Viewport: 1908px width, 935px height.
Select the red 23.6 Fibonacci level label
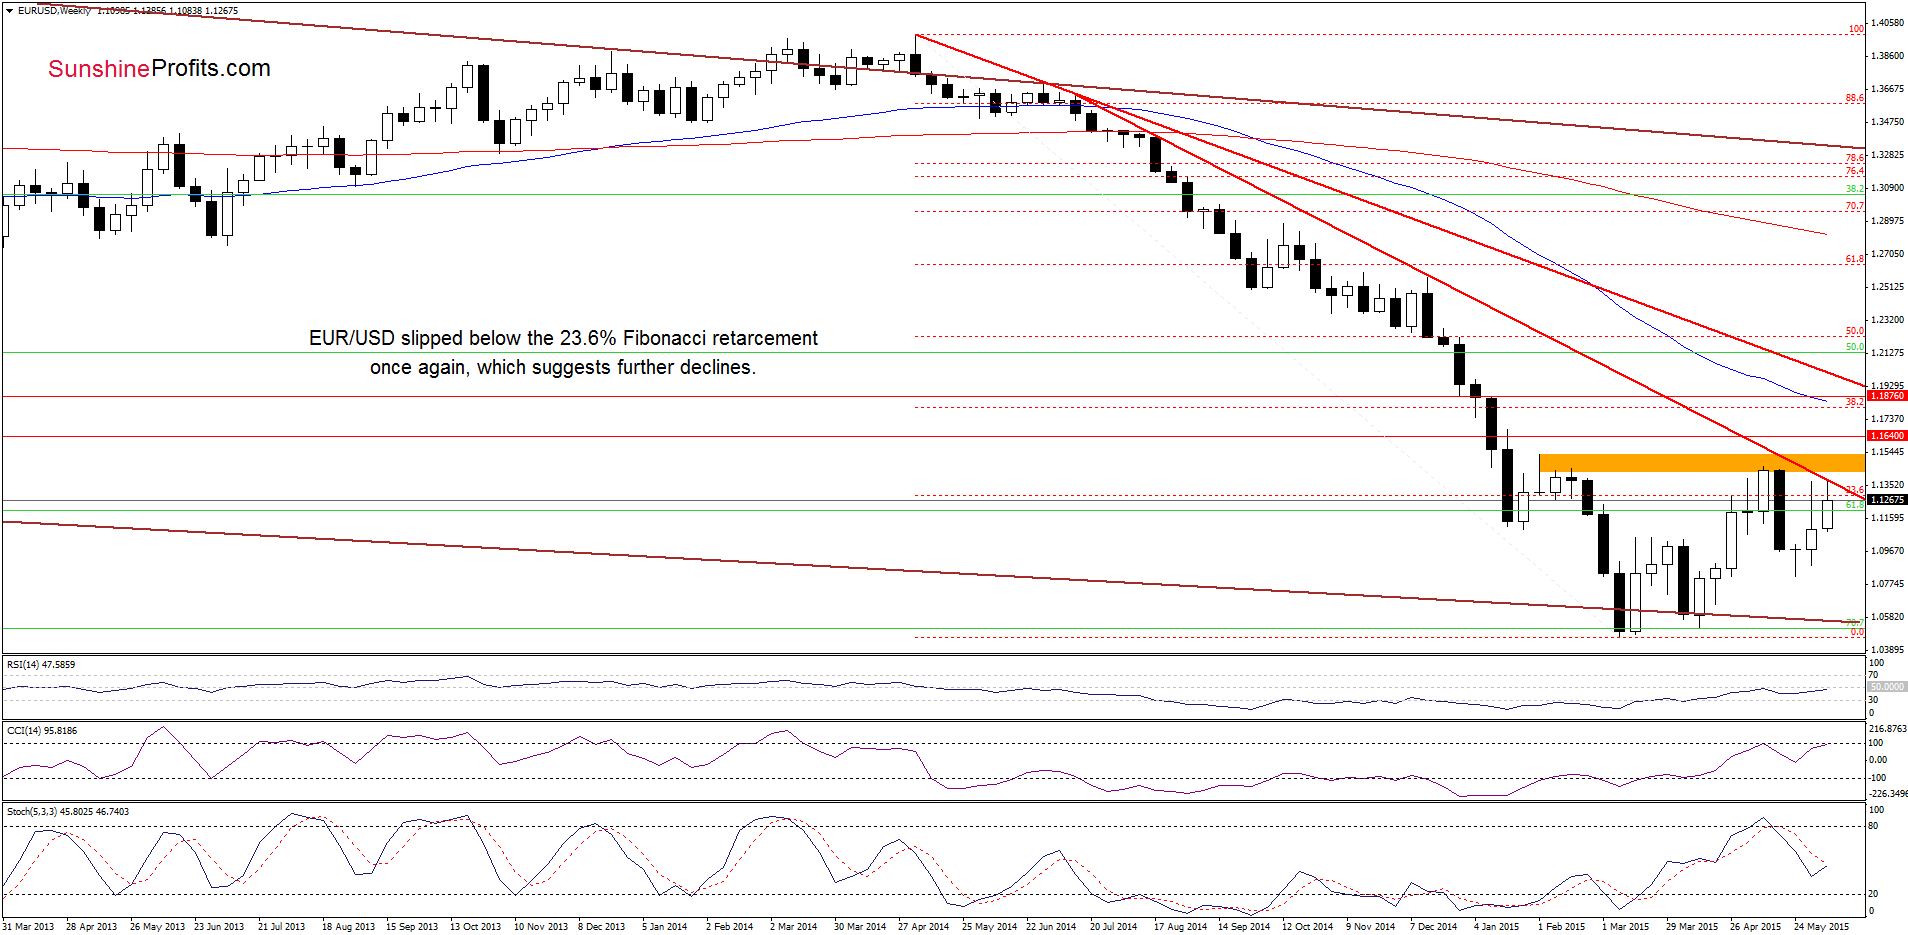1855,490
